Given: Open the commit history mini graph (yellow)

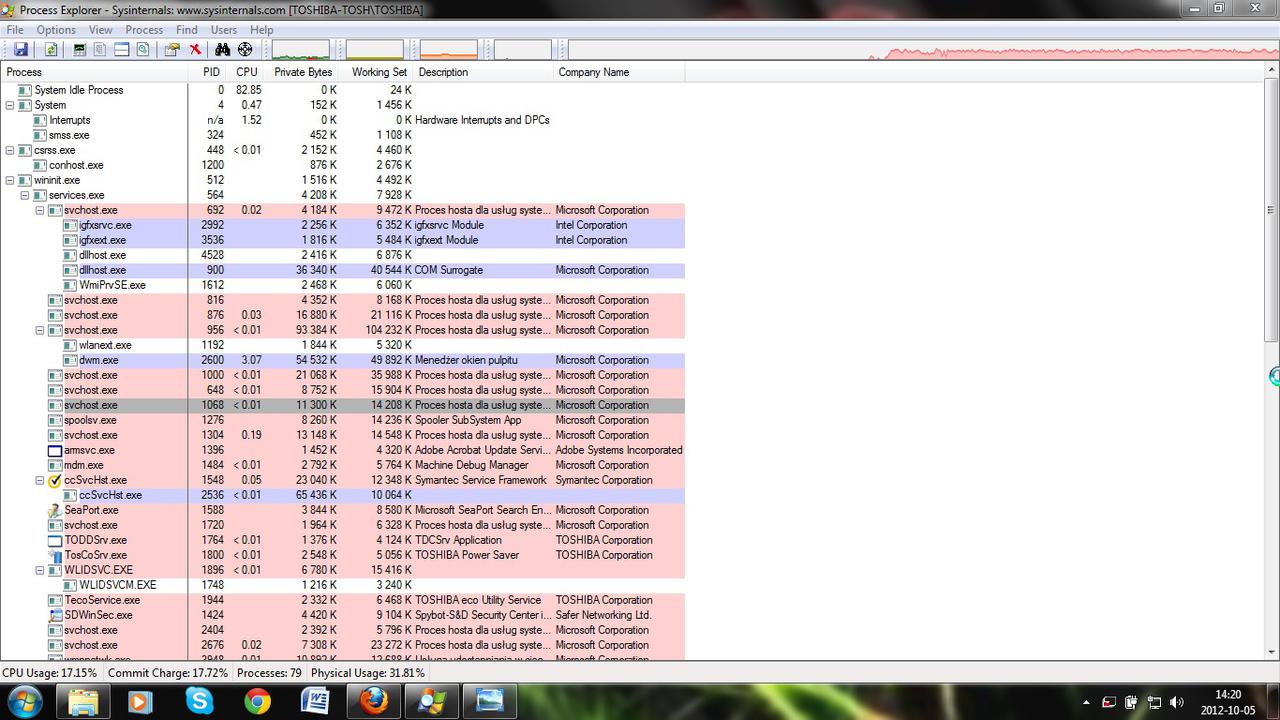Looking at the screenshot, I should point(375,50).
